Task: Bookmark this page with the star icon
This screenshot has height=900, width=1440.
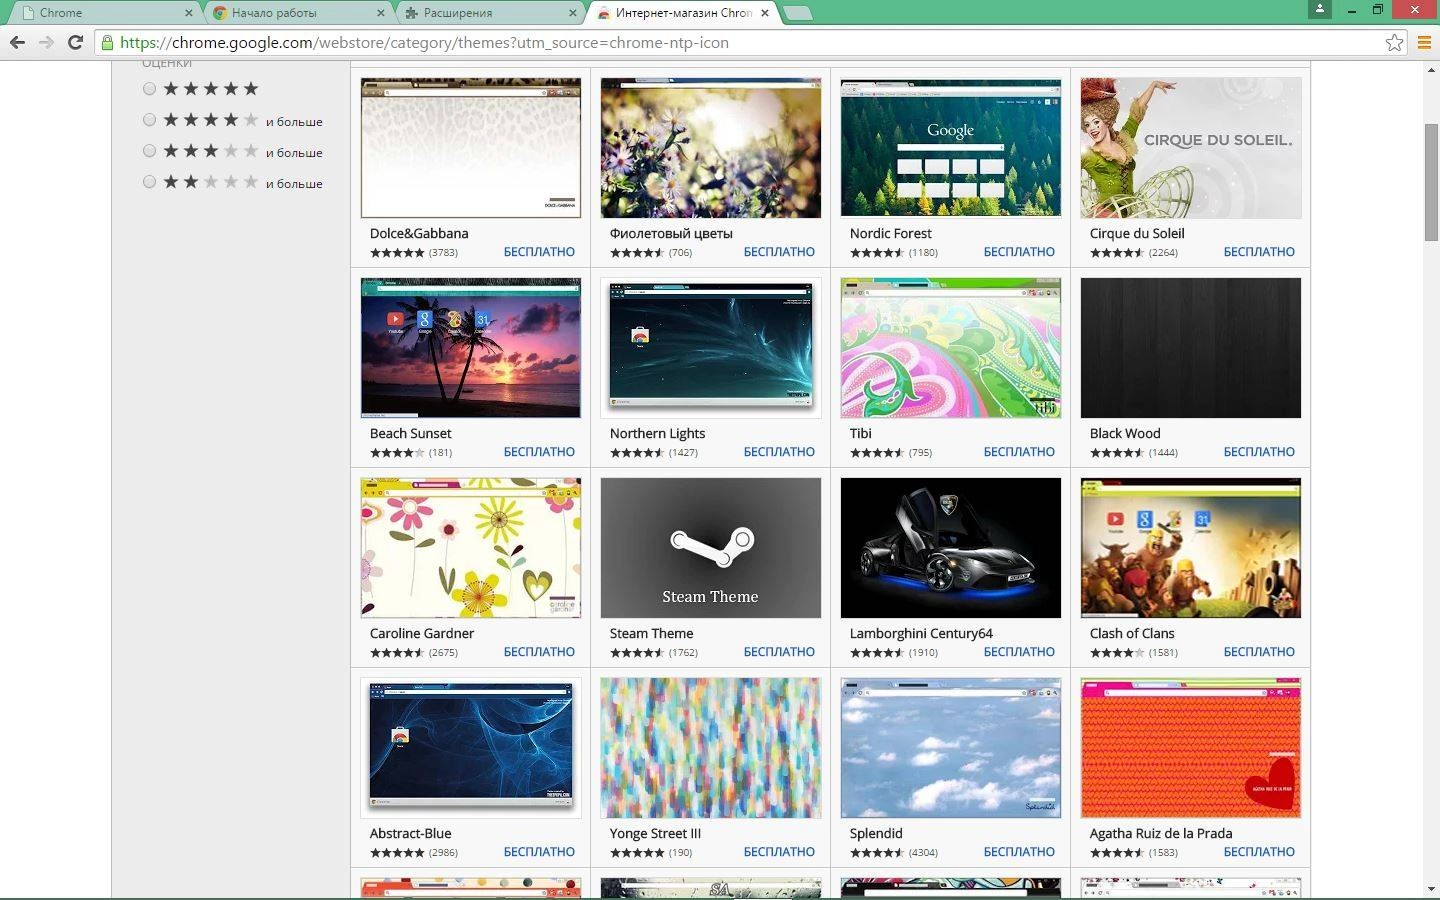Action: click(x=1394, y=42)
